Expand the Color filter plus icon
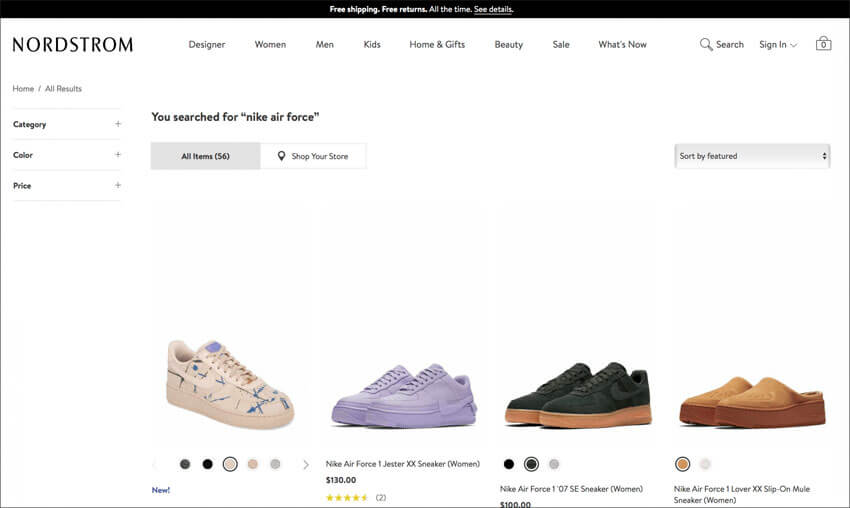The height and width of the screenshot is (508, 850). coord(118,155)
